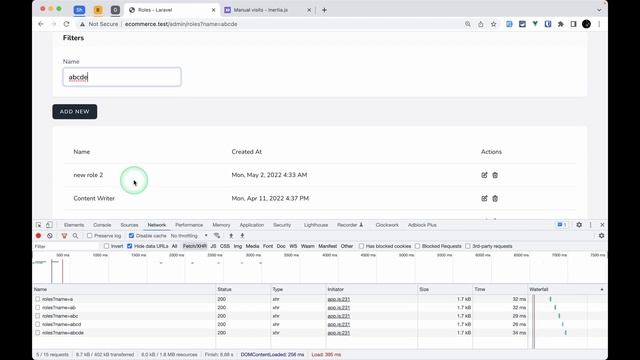Click the Name filter input with abcde
Viewport: 640px width, 360px height.
click(122, 77)
